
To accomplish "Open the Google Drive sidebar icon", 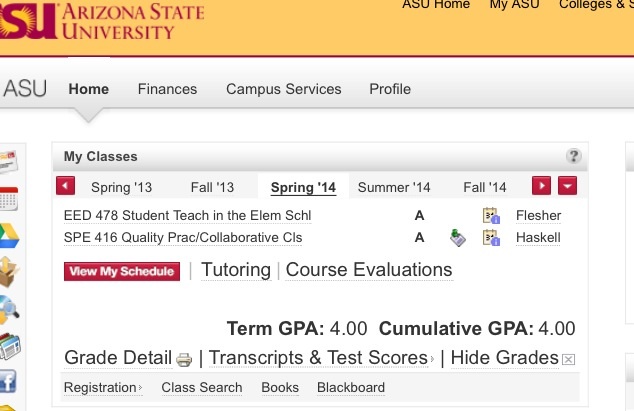I will tap(9, 235).
